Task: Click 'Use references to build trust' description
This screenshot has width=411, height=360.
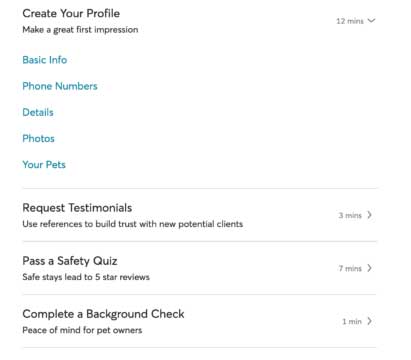Action: point(133,224)
